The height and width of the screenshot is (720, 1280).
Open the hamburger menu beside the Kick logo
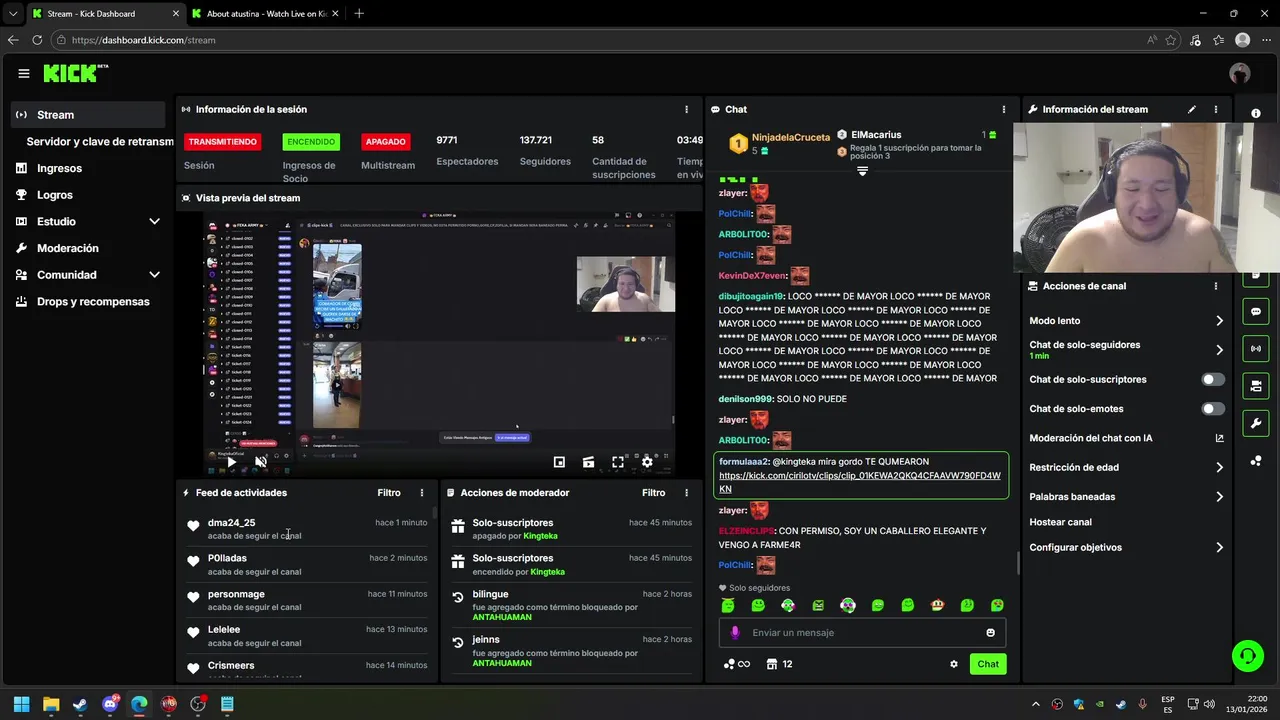pyautogui.click(x=23, y=73)
